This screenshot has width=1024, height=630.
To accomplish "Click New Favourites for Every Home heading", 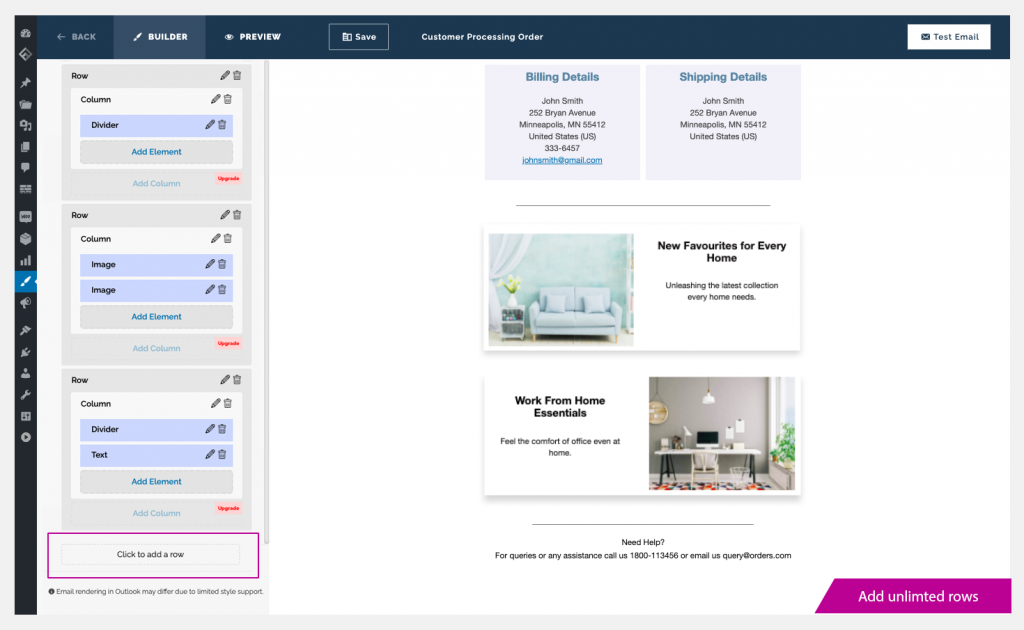I will (x=722, y=252).
